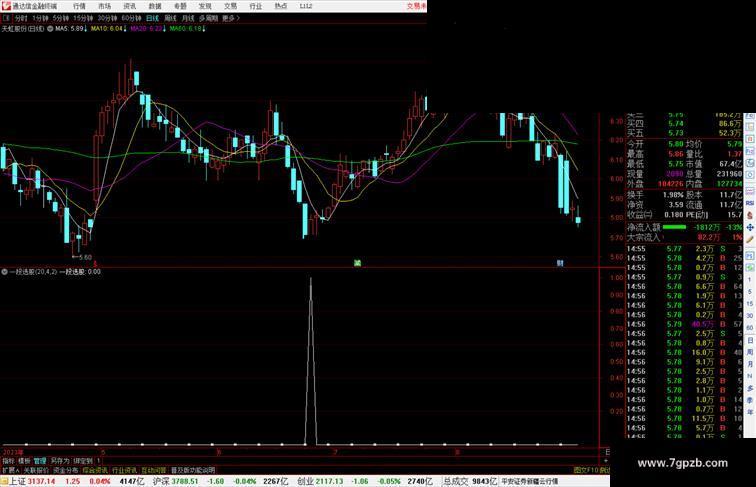Select 日 period shortcut in right sidebar
The image size is (756, 487).
click(750, 340)
